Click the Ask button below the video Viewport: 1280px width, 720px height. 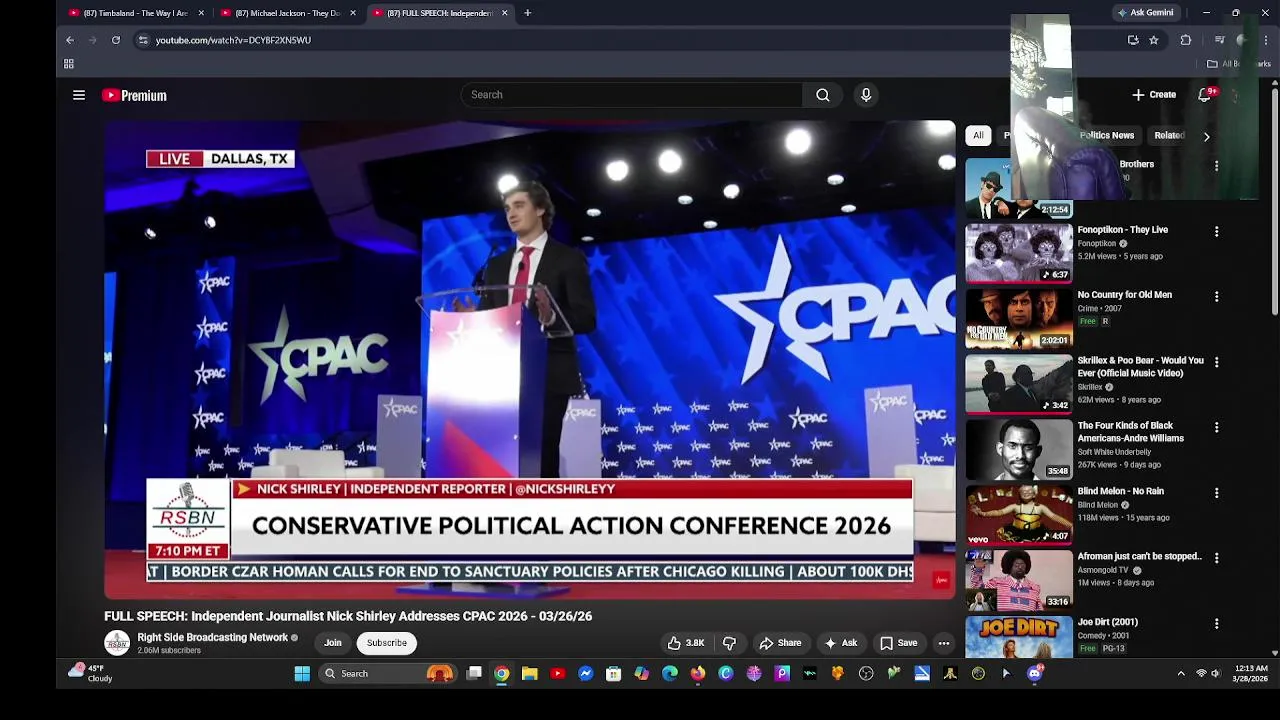tap(840, 643)
